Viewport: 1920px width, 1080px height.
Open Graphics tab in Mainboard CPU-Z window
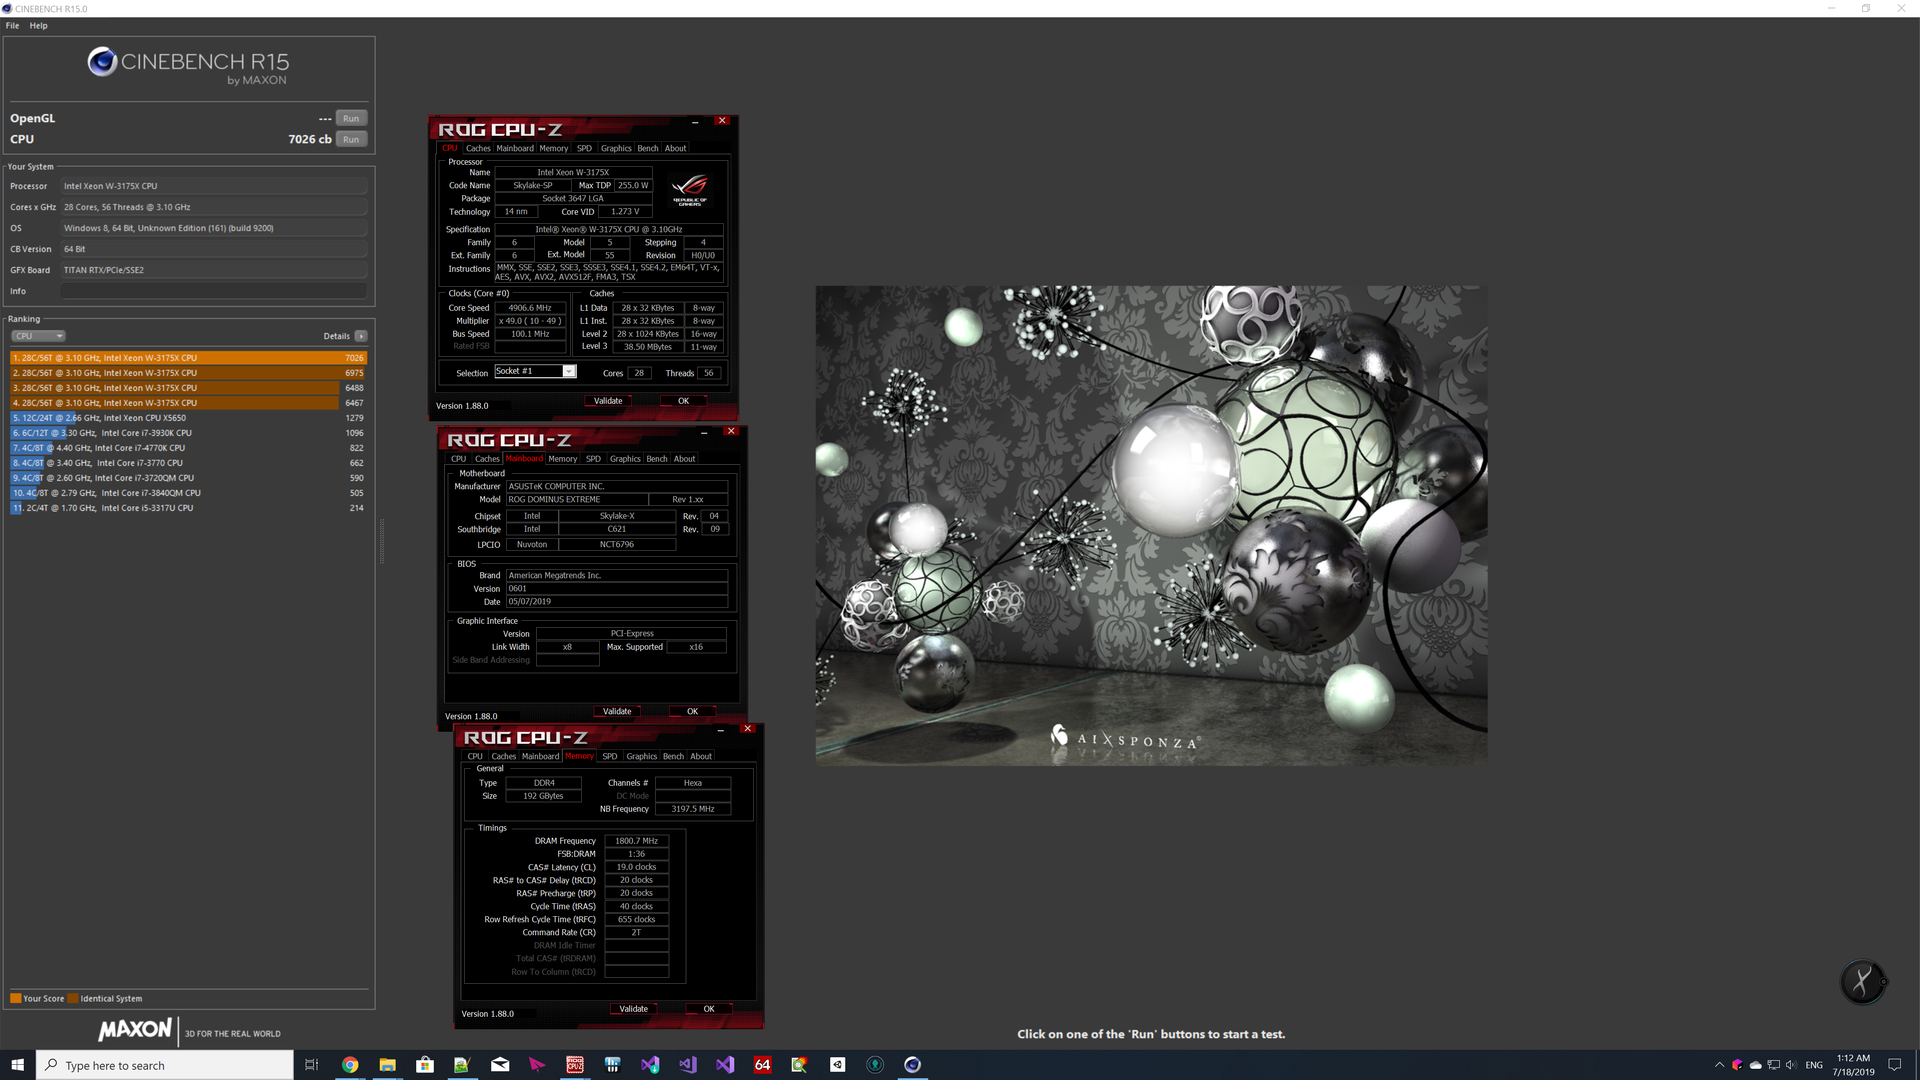[625, 459]
